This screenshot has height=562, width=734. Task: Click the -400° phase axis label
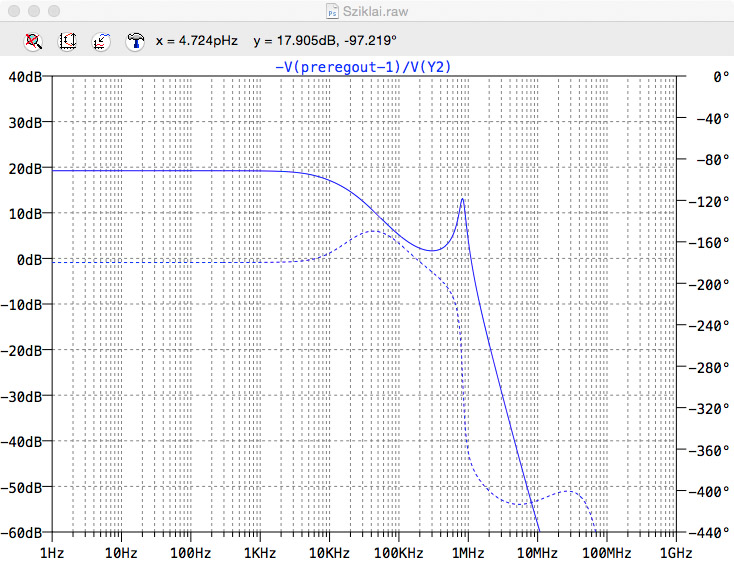point(710,492)
